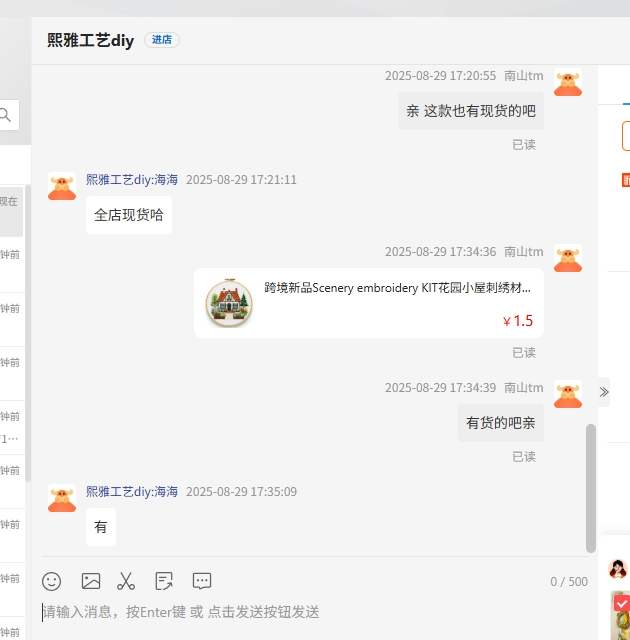Select the scissors screenshot tool
Image resolution: width=630 pixels, height=640 pixels.
pyautogui.click(x=126, y=581)
